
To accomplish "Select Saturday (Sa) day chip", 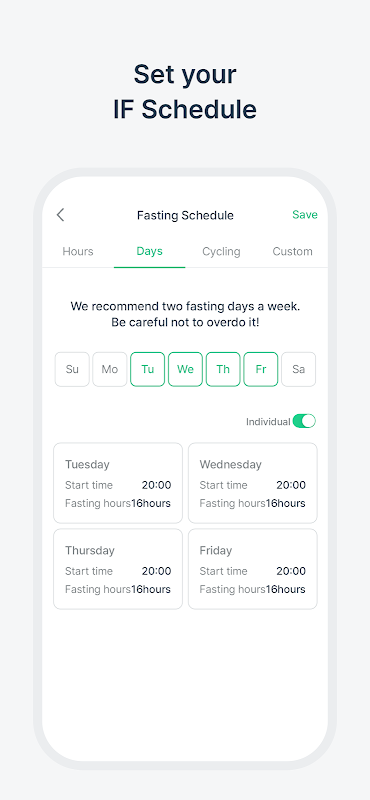I will (299, 369).
